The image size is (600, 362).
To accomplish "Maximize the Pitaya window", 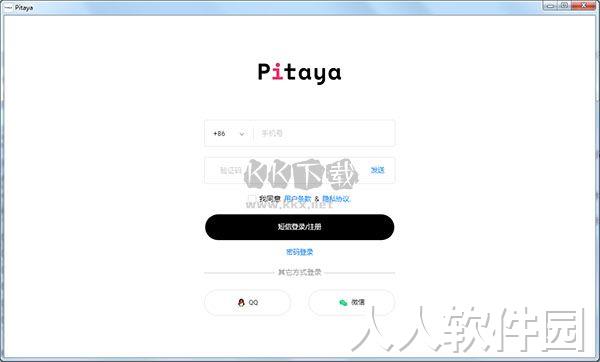I will [x=564, y=5].
